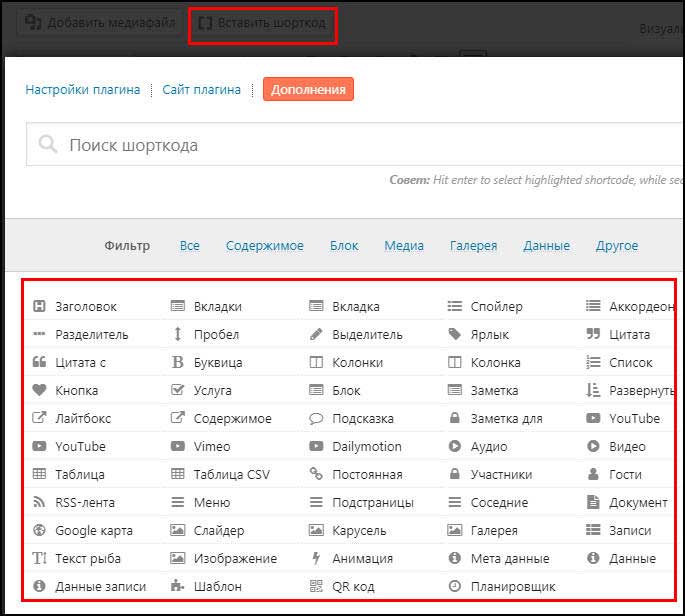The height and width of the screenshot is (616, 685).
Task: Click the Видео shortcode label
Action: point(627,446)
